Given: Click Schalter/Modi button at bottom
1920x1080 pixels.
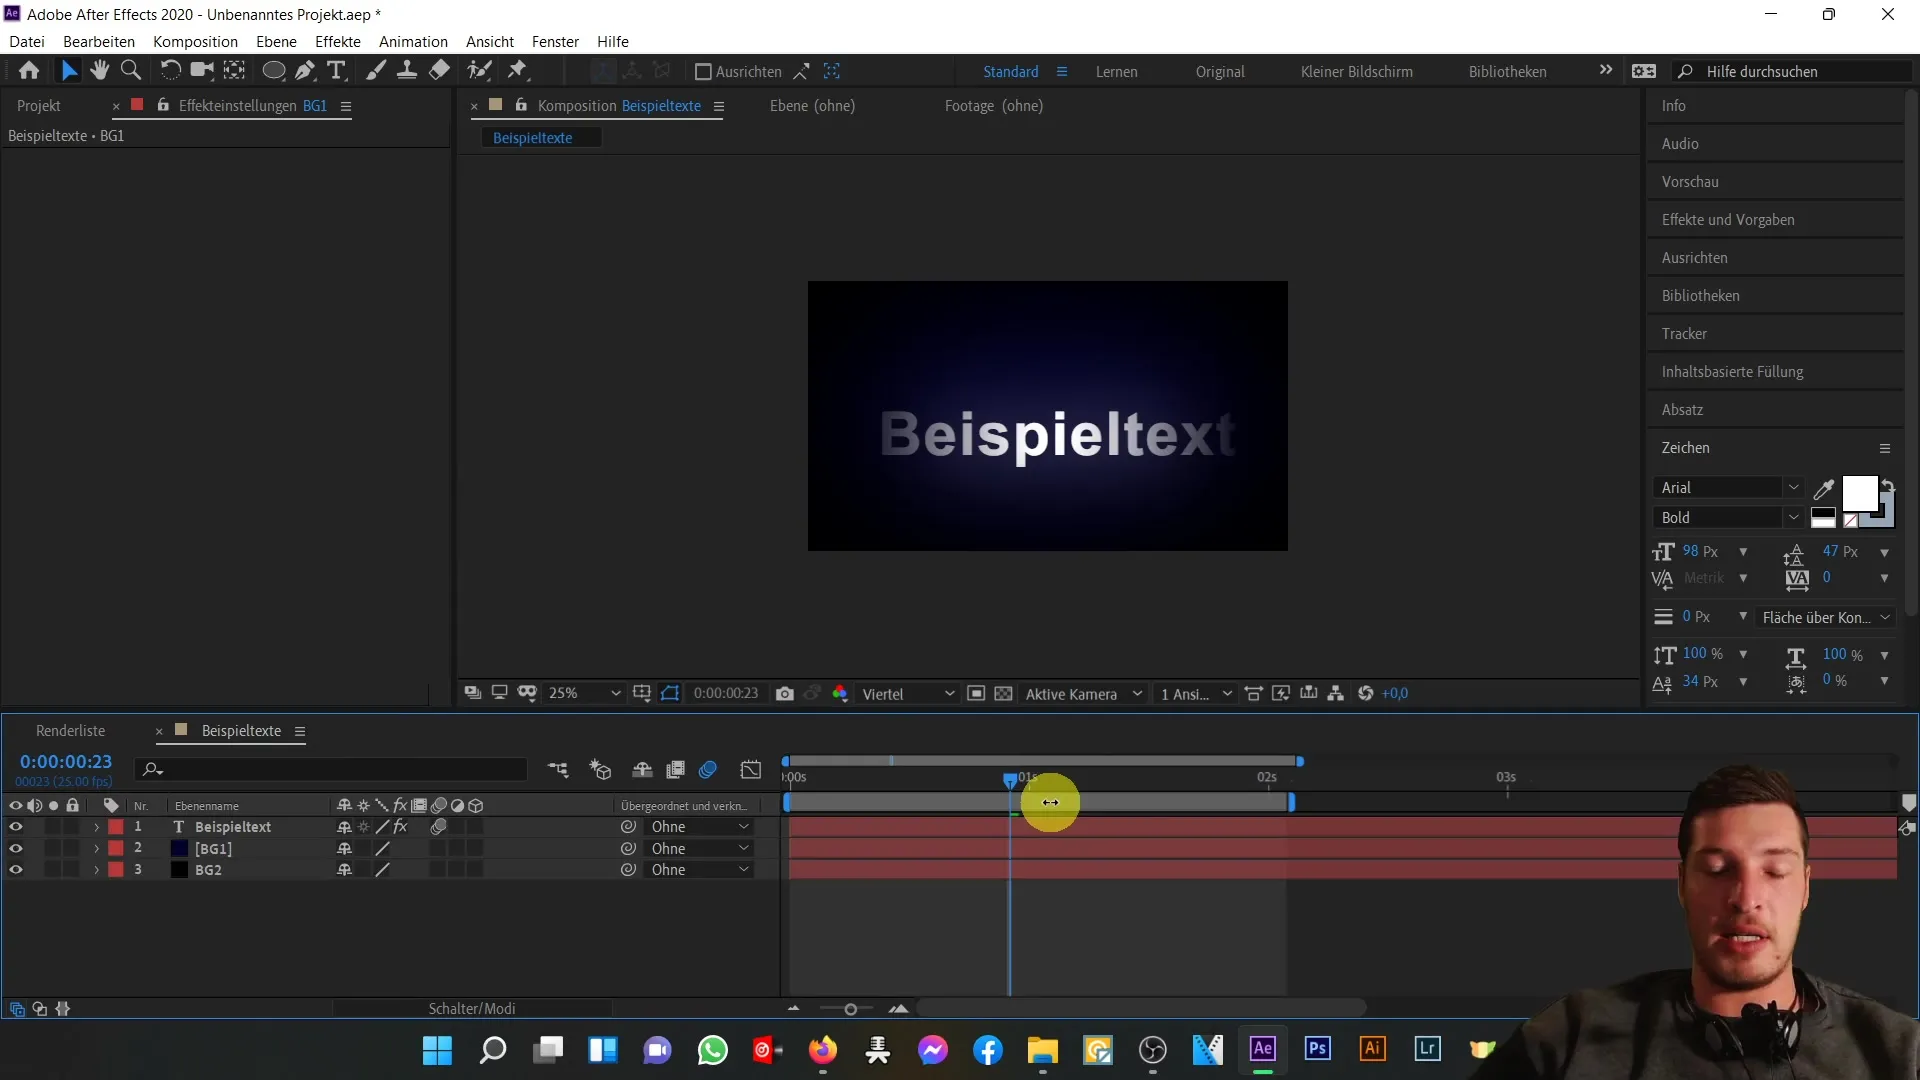Looking at the screenshot, I should tap(471, 1009).
